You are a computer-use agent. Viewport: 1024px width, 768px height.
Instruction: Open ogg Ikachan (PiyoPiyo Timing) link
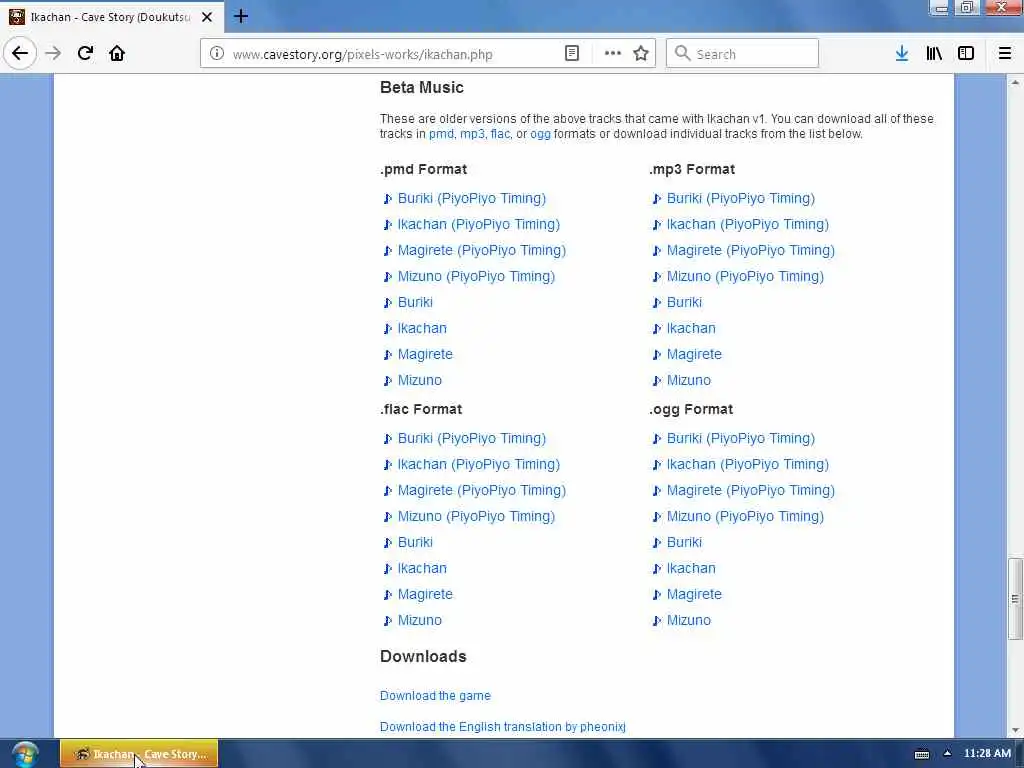point(748,465)
